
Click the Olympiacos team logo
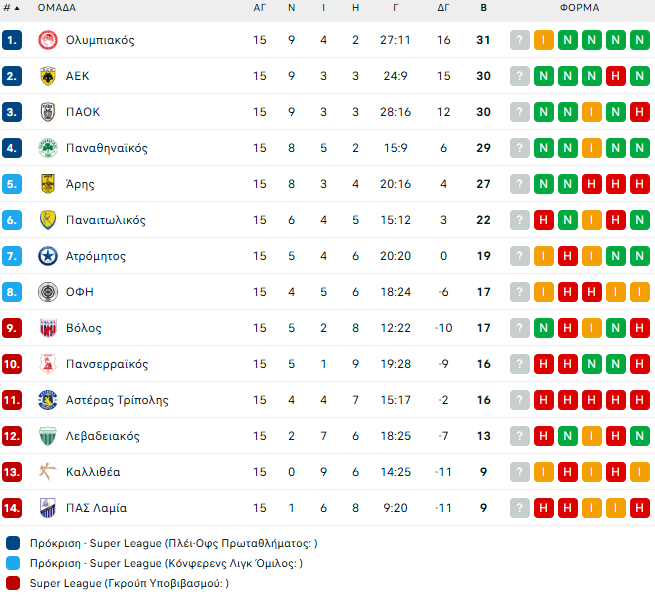pos(47,40)
